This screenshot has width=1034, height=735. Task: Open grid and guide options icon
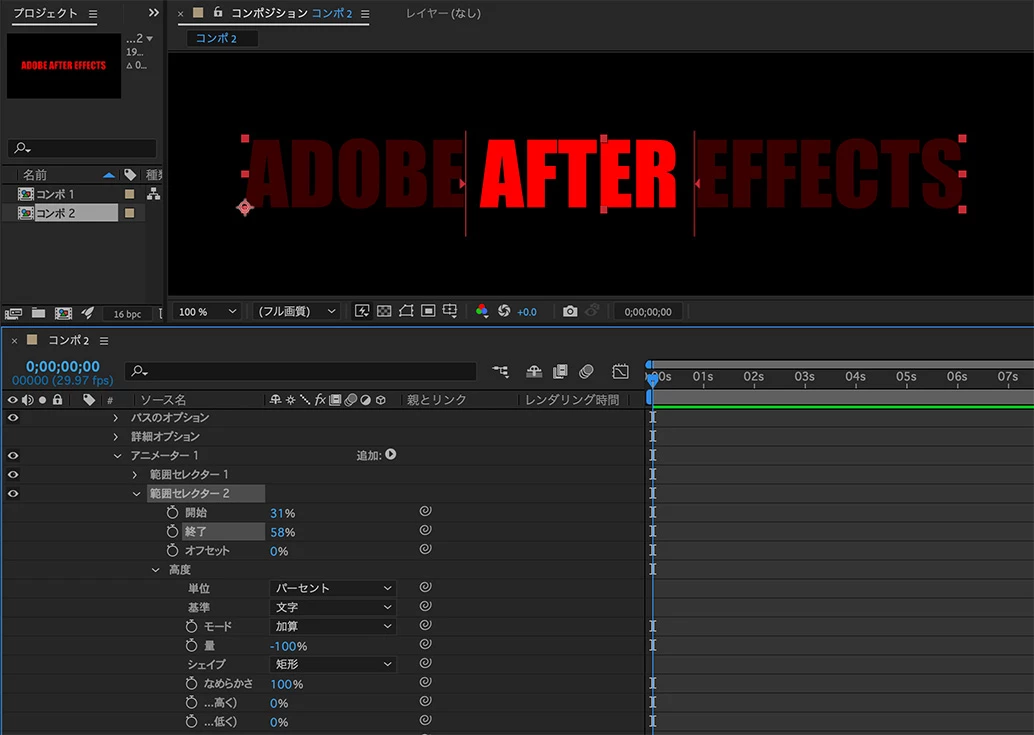[450, 311]
